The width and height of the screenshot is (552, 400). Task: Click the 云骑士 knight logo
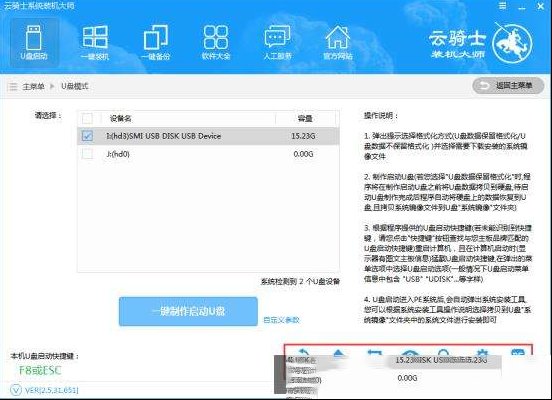[512, 43]
